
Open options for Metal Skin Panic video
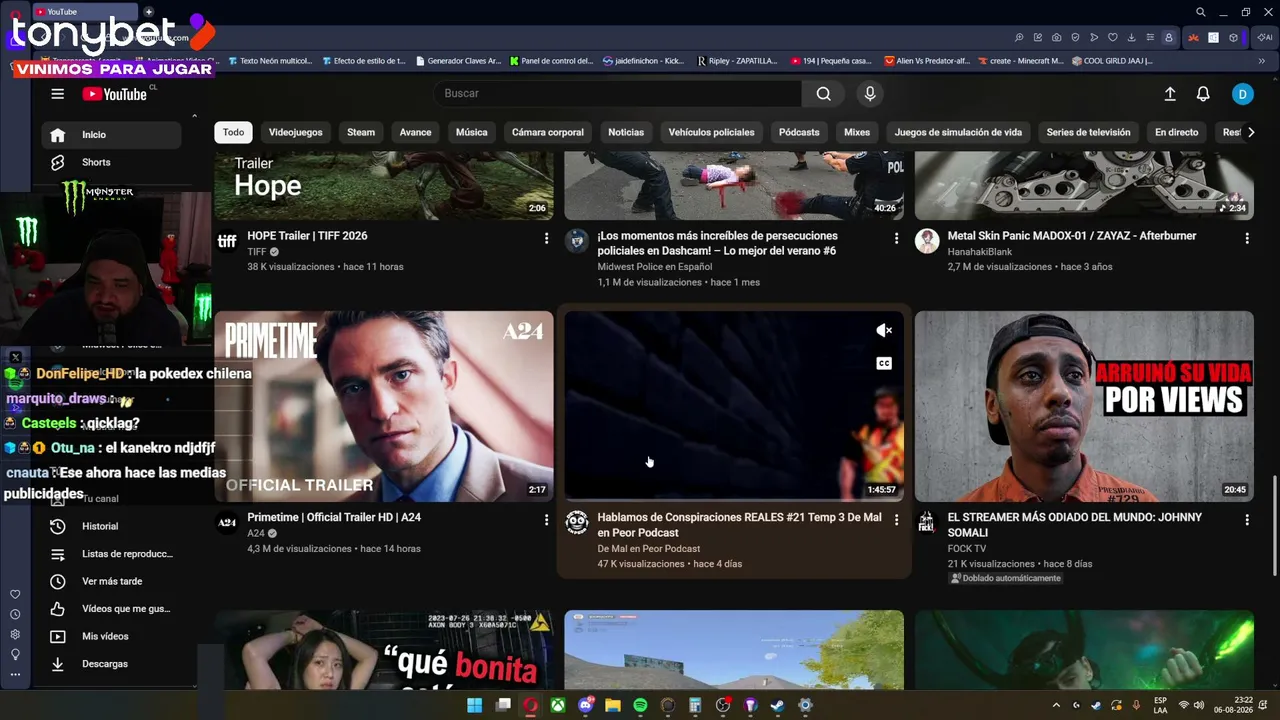click(x=1246, y=238)
